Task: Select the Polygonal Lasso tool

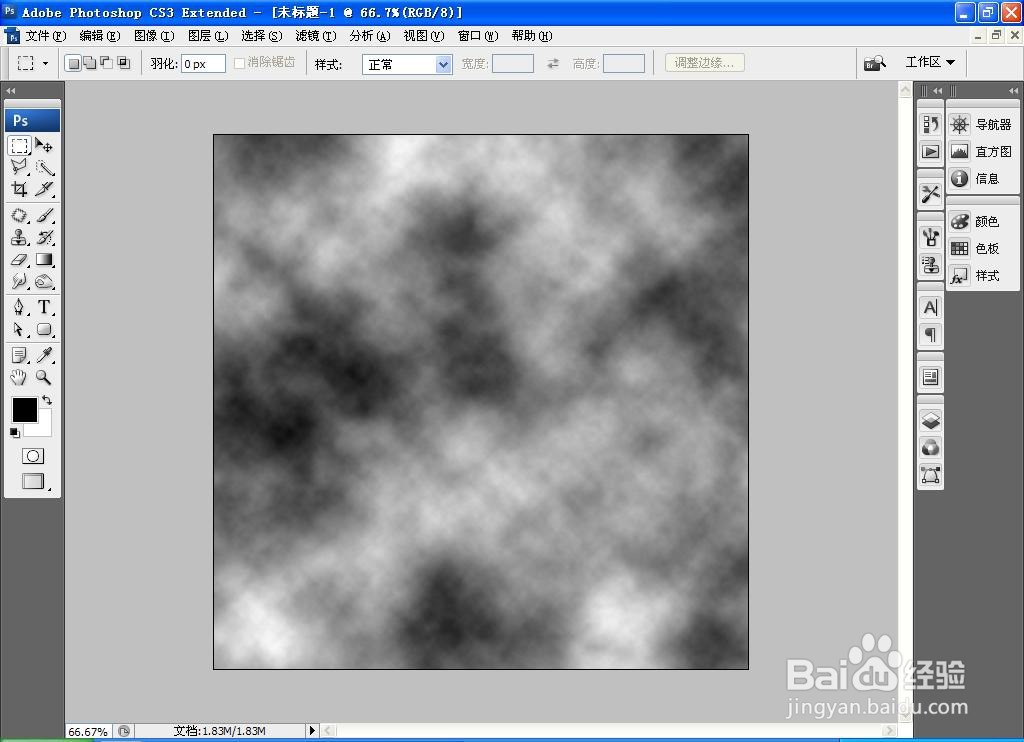Action: tap(20, 167)
